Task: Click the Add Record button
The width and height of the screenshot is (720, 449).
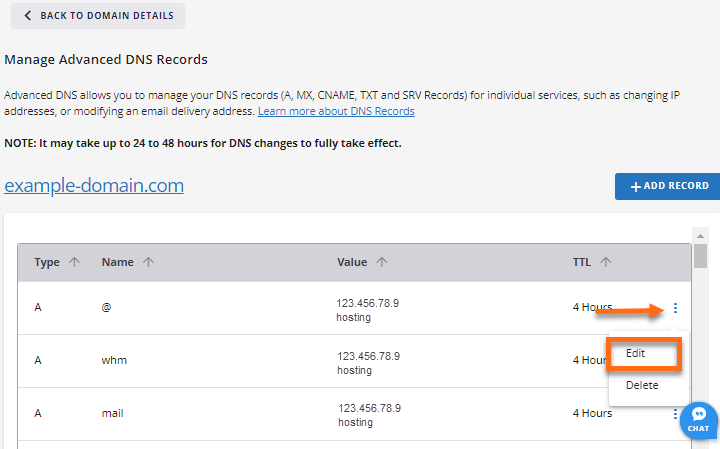Action: [x=667, y=186]
